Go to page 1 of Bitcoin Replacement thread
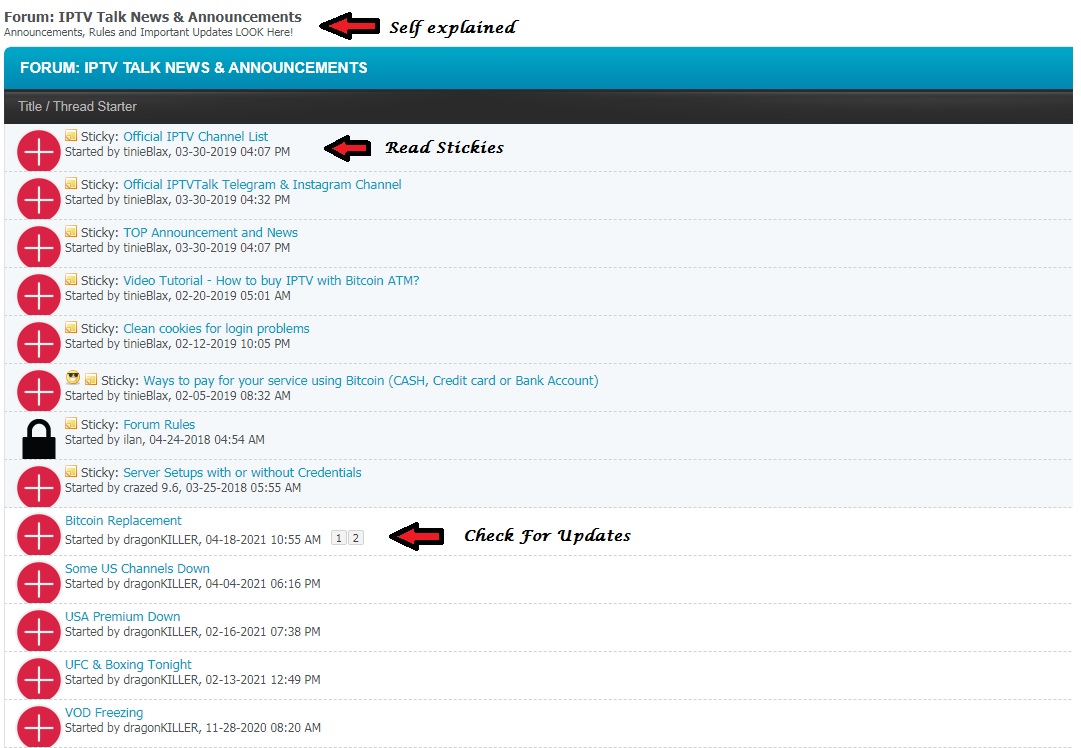1081x748 pixels. click(x=339, y=538)
